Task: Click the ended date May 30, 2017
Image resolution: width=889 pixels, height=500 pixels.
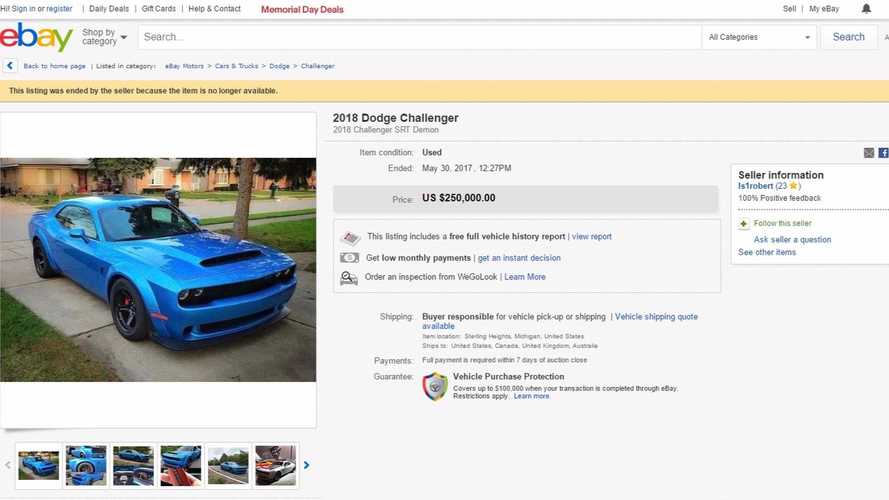Action: [467, 168]
